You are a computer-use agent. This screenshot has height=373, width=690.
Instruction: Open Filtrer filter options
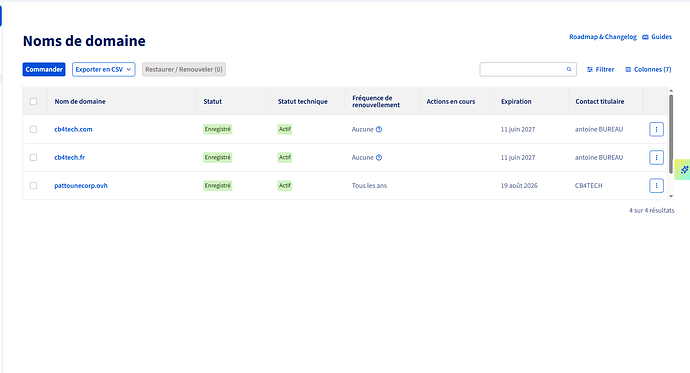click(x=601, y=69)
